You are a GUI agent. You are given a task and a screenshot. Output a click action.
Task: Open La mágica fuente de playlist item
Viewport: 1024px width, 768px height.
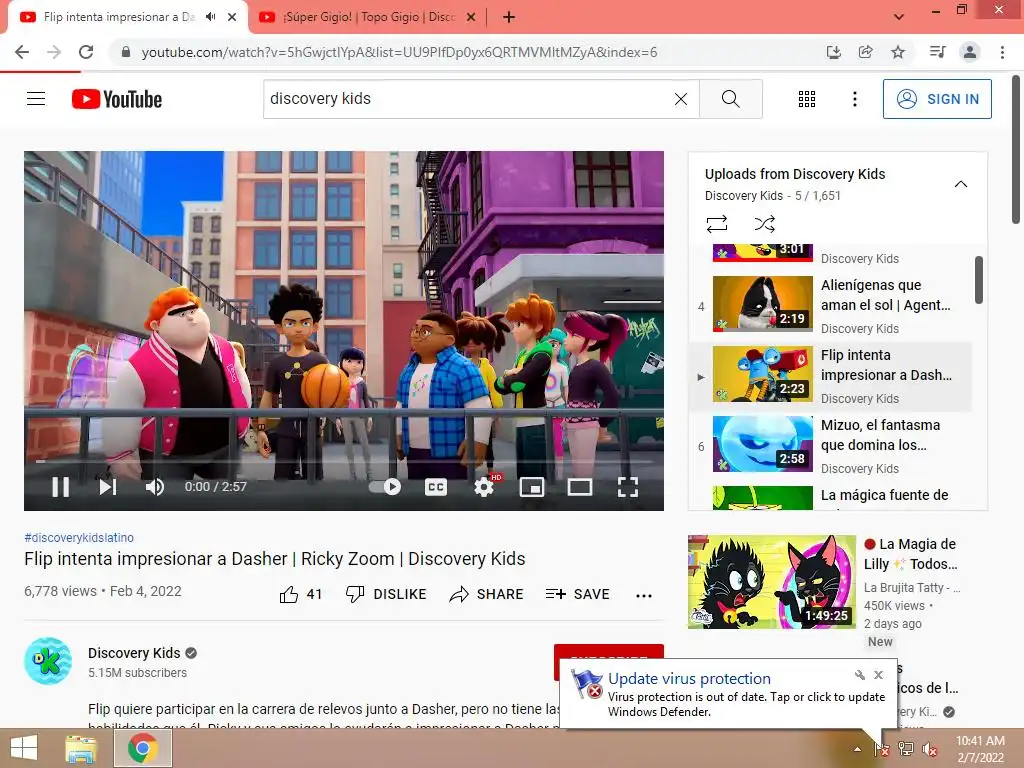(831, 497)
